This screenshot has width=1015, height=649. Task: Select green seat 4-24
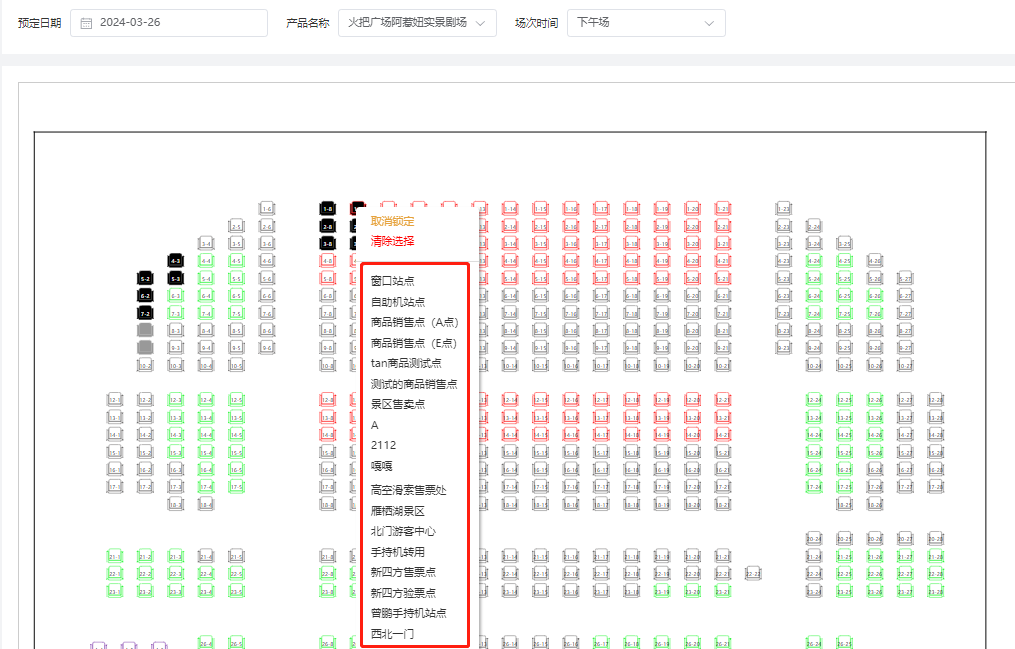point(813,261)
